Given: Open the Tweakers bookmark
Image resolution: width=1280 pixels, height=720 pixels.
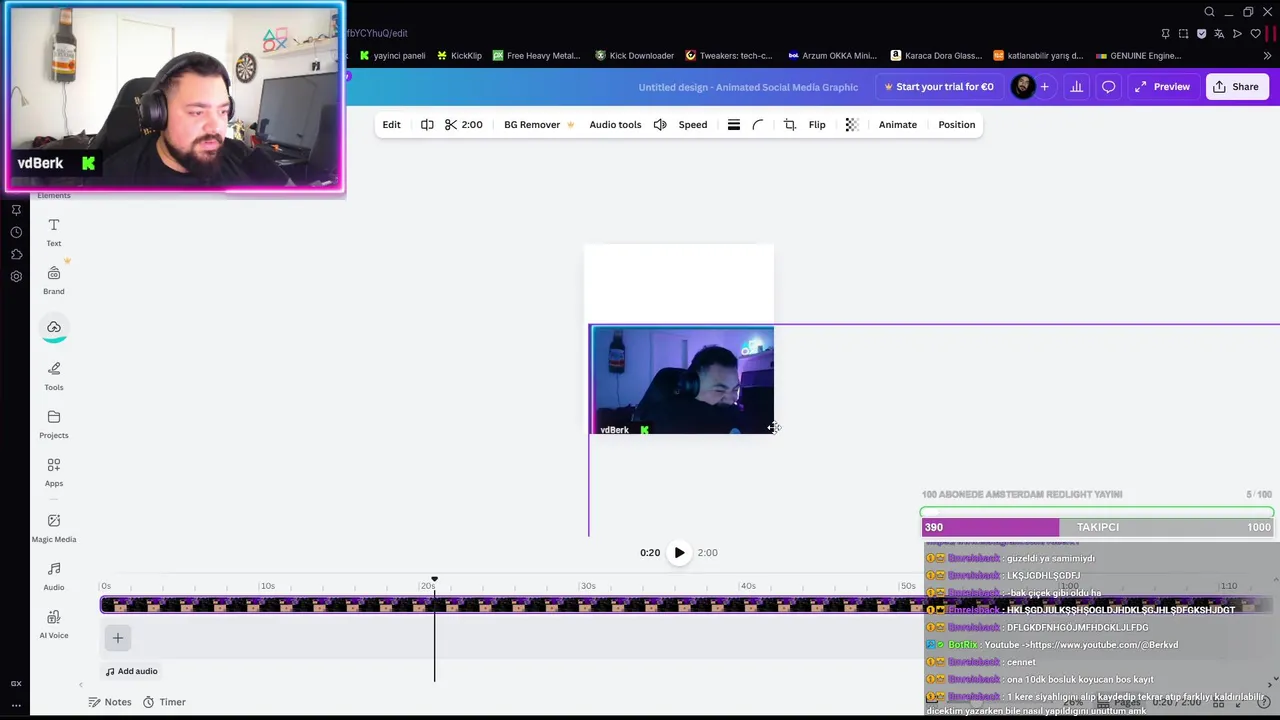Looking at the screenshot, I should coord(729,56).
